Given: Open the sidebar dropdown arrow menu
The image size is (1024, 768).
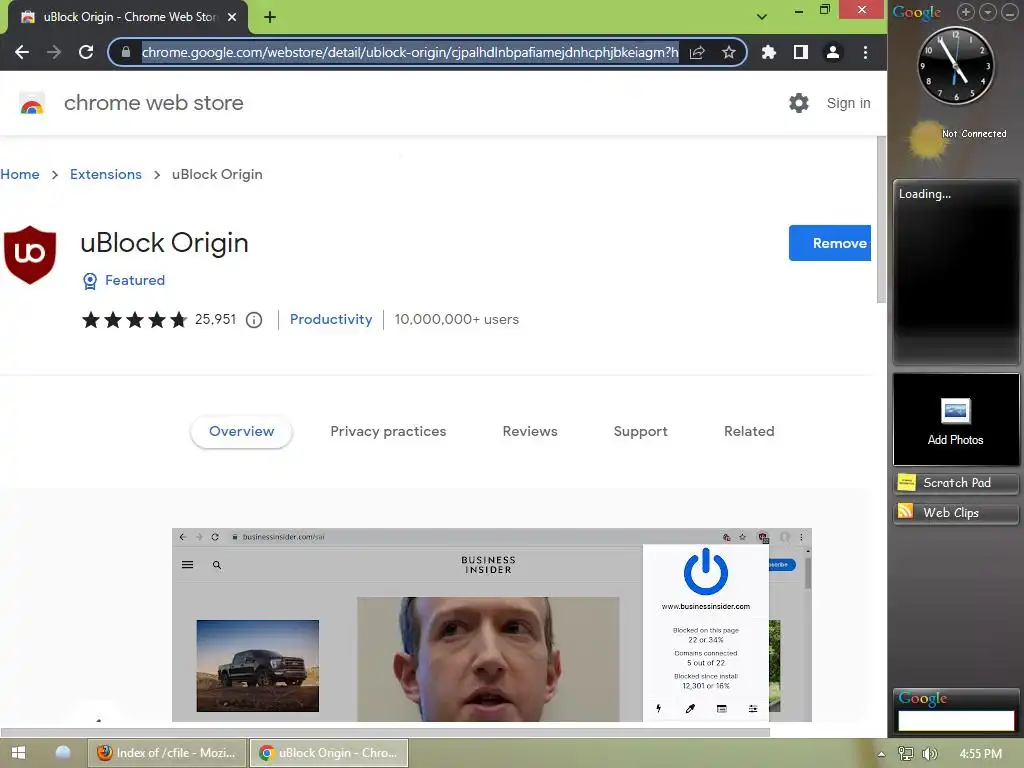Looking at the screenshot, I should pos(987,12).
